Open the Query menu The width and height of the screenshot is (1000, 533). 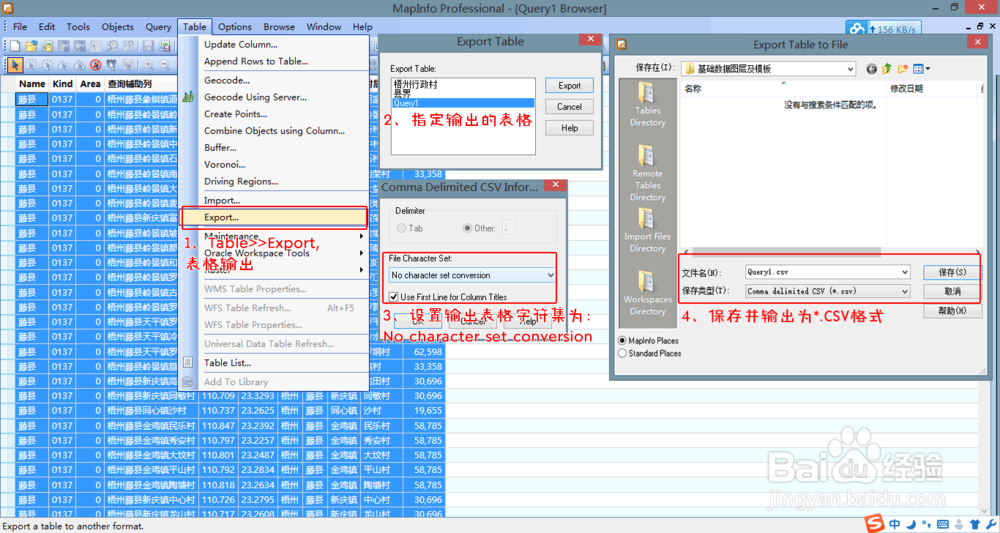coord(158,27)
